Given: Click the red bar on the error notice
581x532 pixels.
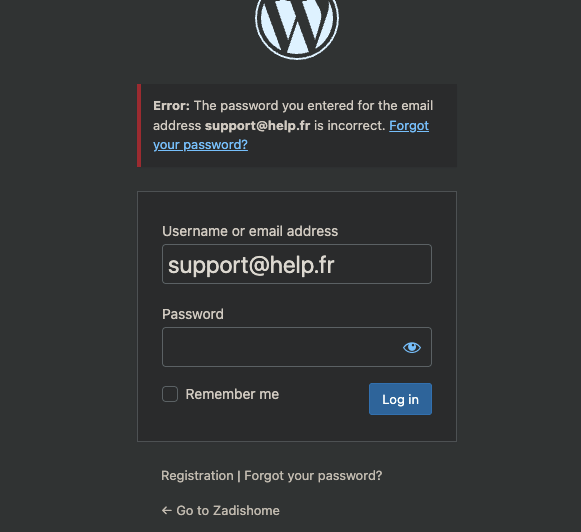Looking at the screenshot, I should click(x=139, y=126).
